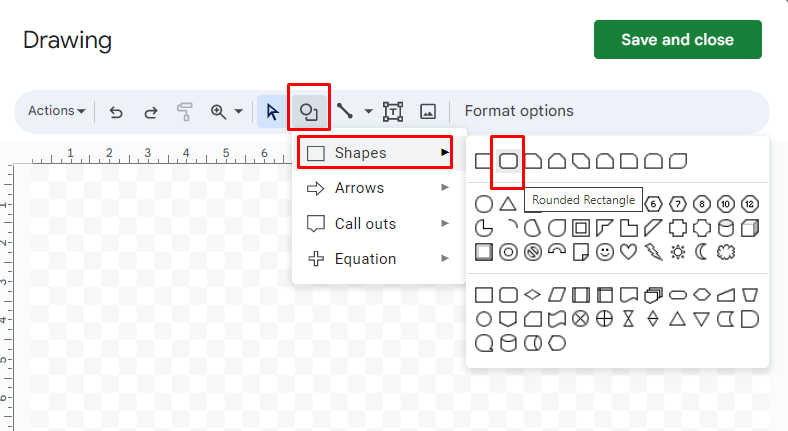The width and height of the screenshot is (788, 431).
Task: Open the Arrows submenu
Action: tap(378, 188)
